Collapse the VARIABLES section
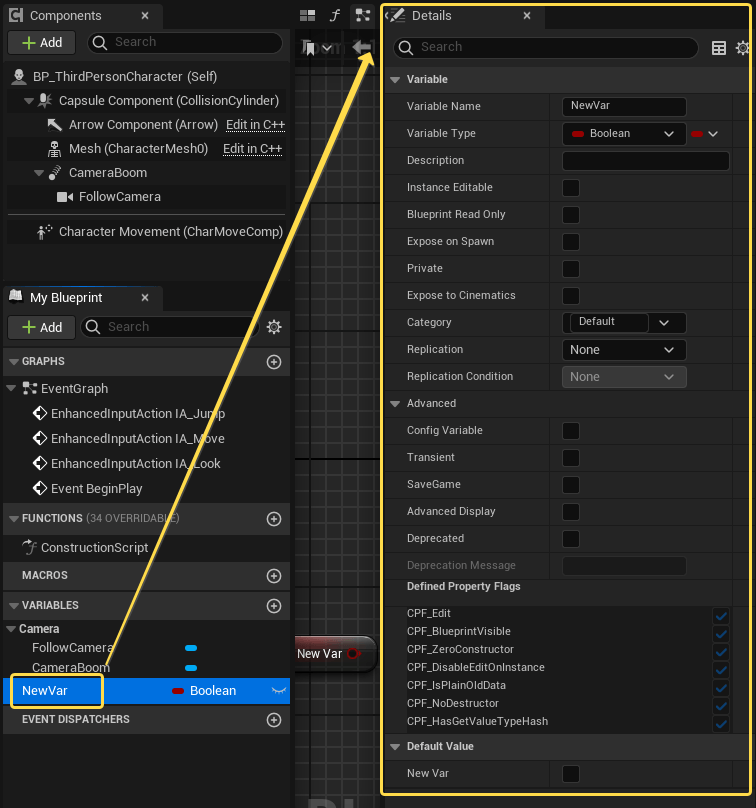Image resolution: width=756 pixels, height=808 pixels. click(14, 605)
